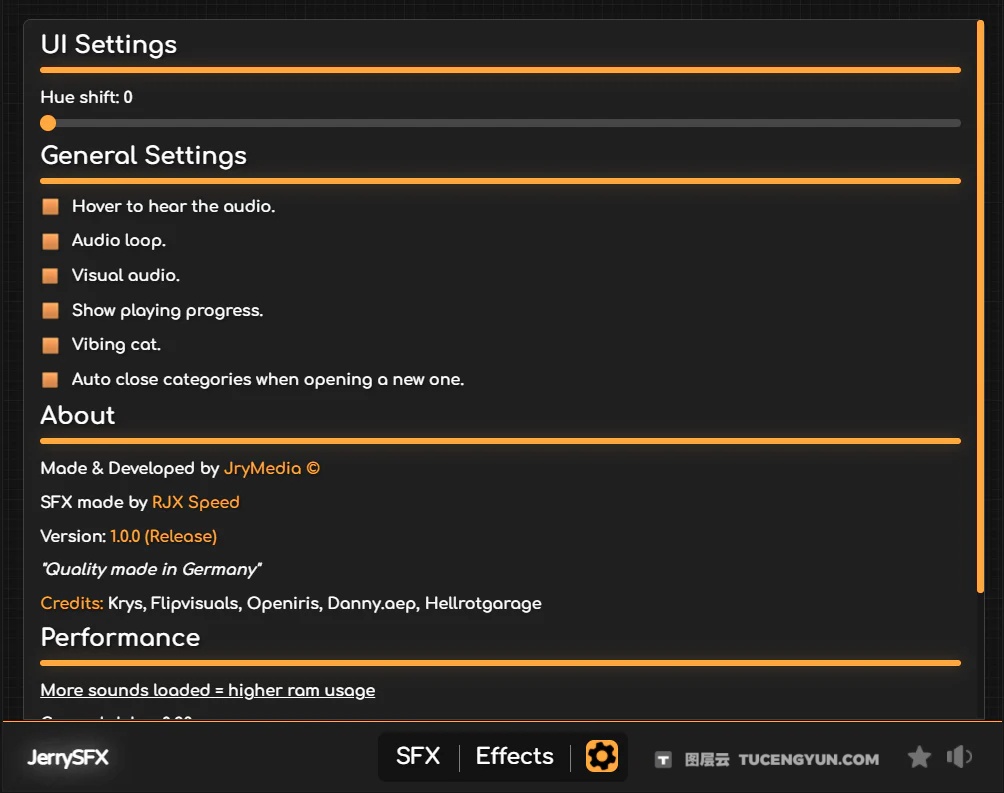The width and height of the screenshot is (1004, 793).
Task: Switch to the SFX tab
Action: (417, 756)
